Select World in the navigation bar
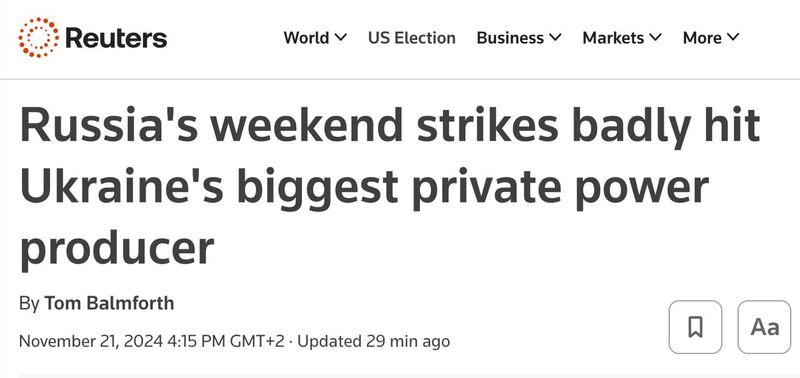This screenshot has width=800, height=378. pos(306,38)
